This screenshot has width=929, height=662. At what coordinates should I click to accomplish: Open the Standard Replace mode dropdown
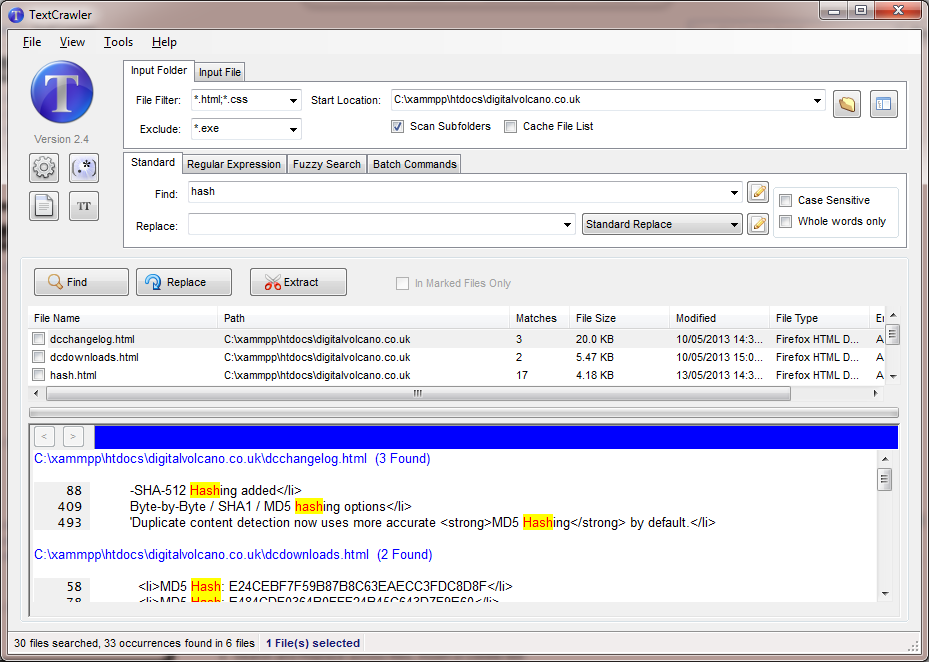pos(734,225)
